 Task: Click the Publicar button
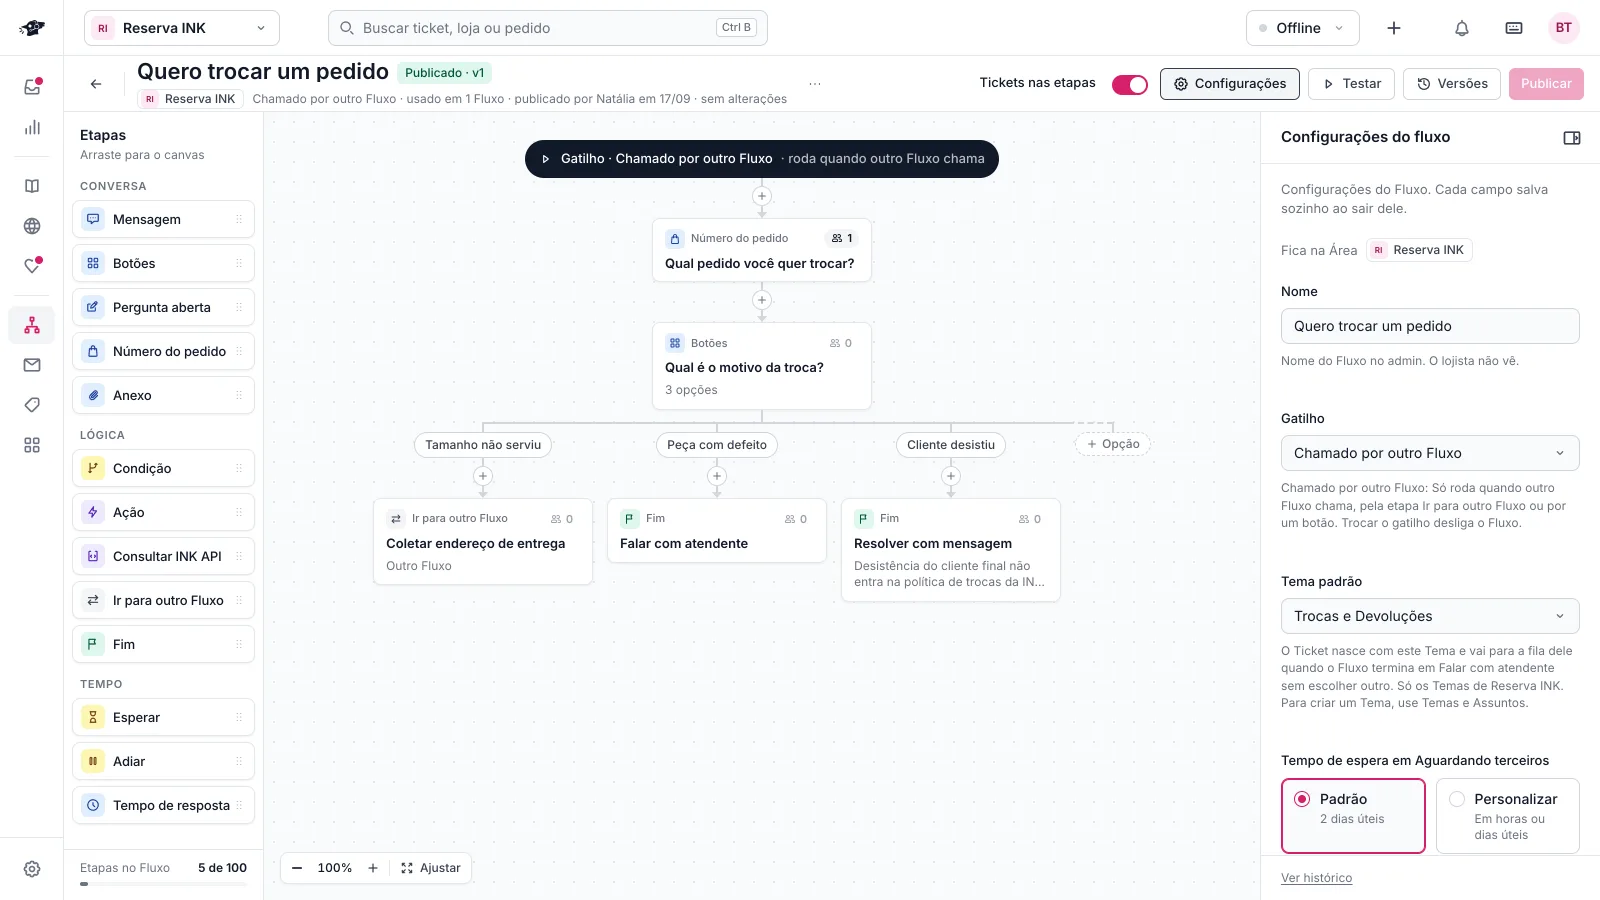[1546, 84]
